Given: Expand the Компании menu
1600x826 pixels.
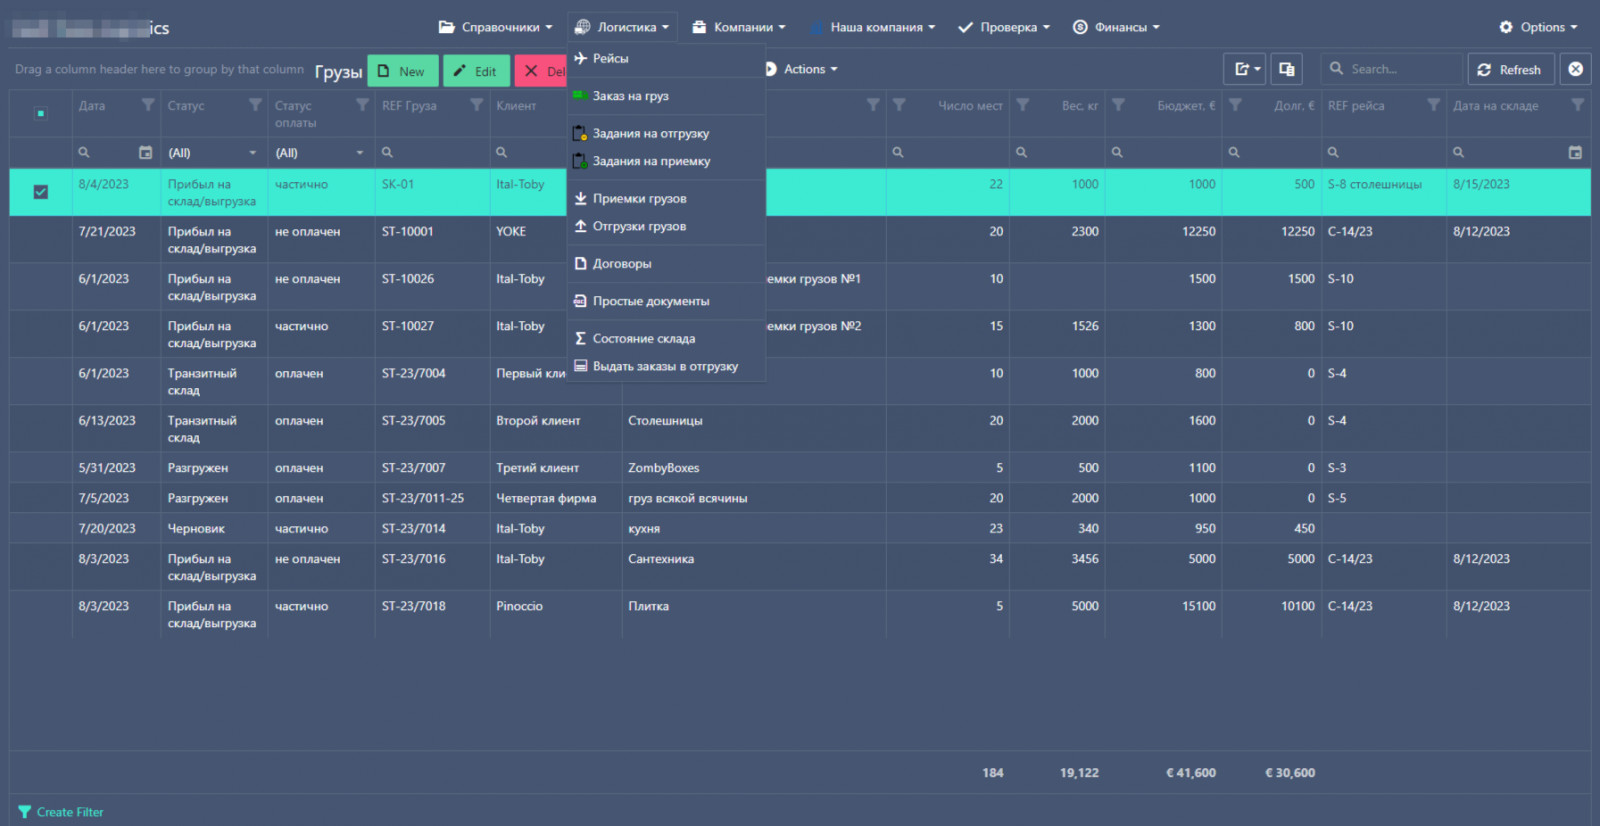Looking at the screenshot, I should 738,27.
